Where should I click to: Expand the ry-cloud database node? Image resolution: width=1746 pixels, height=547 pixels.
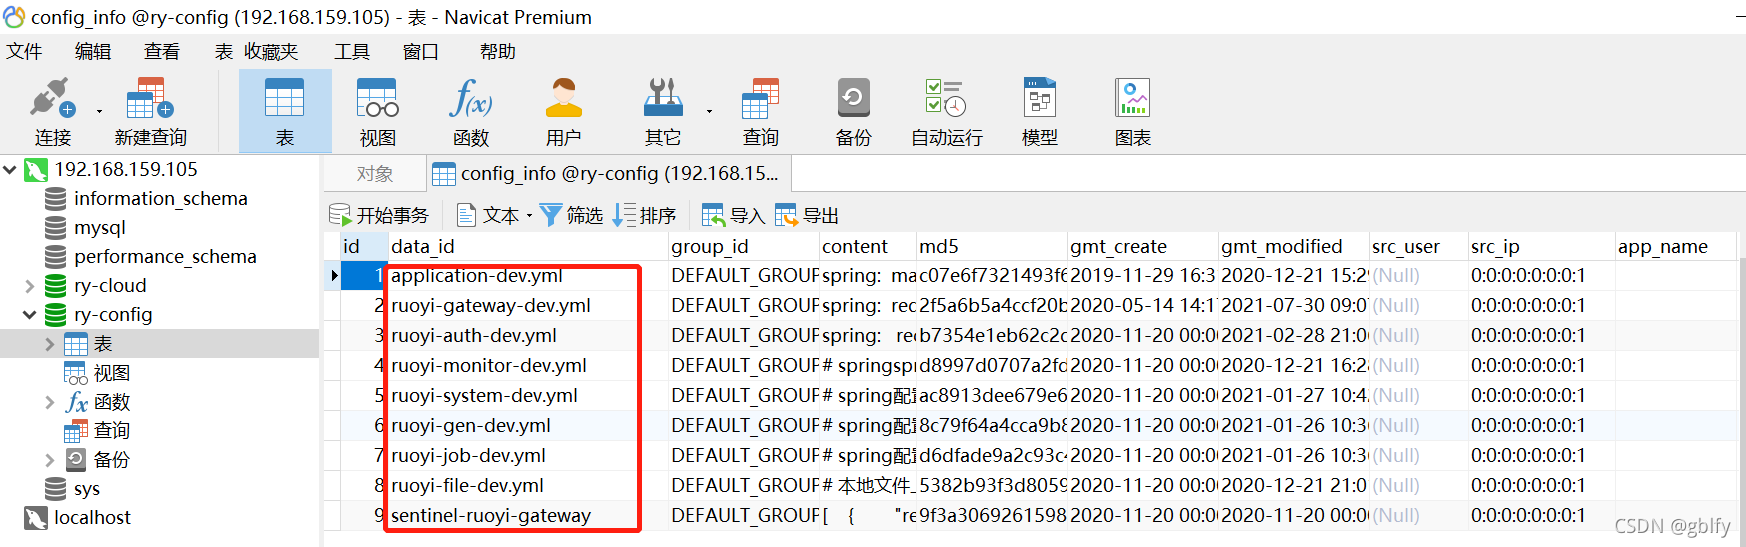point(30,286)
